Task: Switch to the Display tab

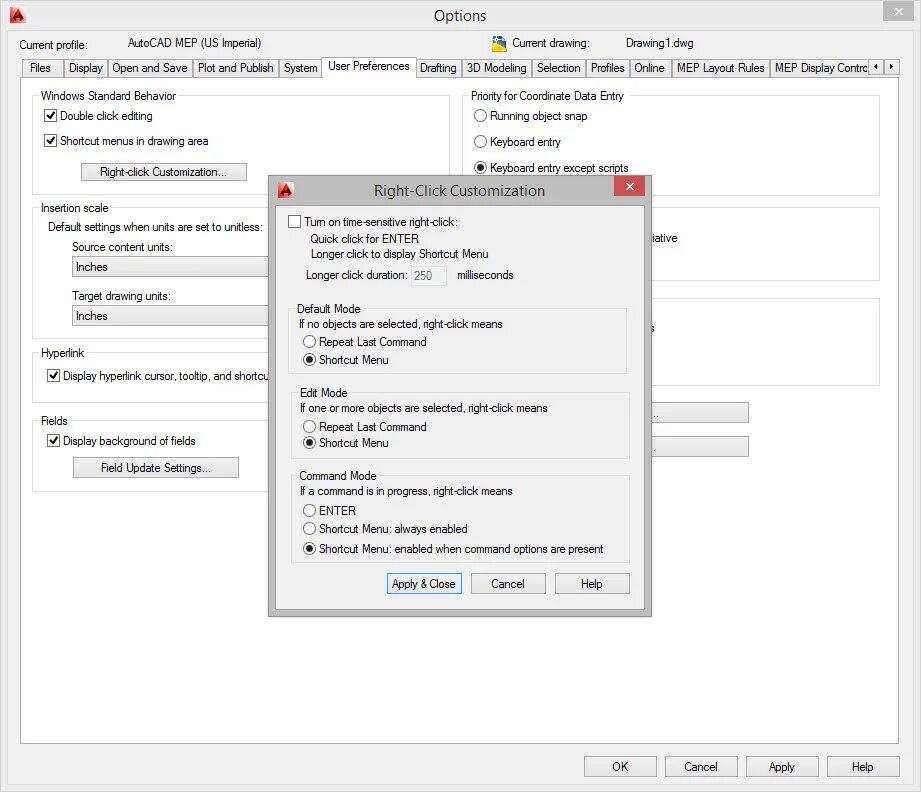Action: pos(86,68)
